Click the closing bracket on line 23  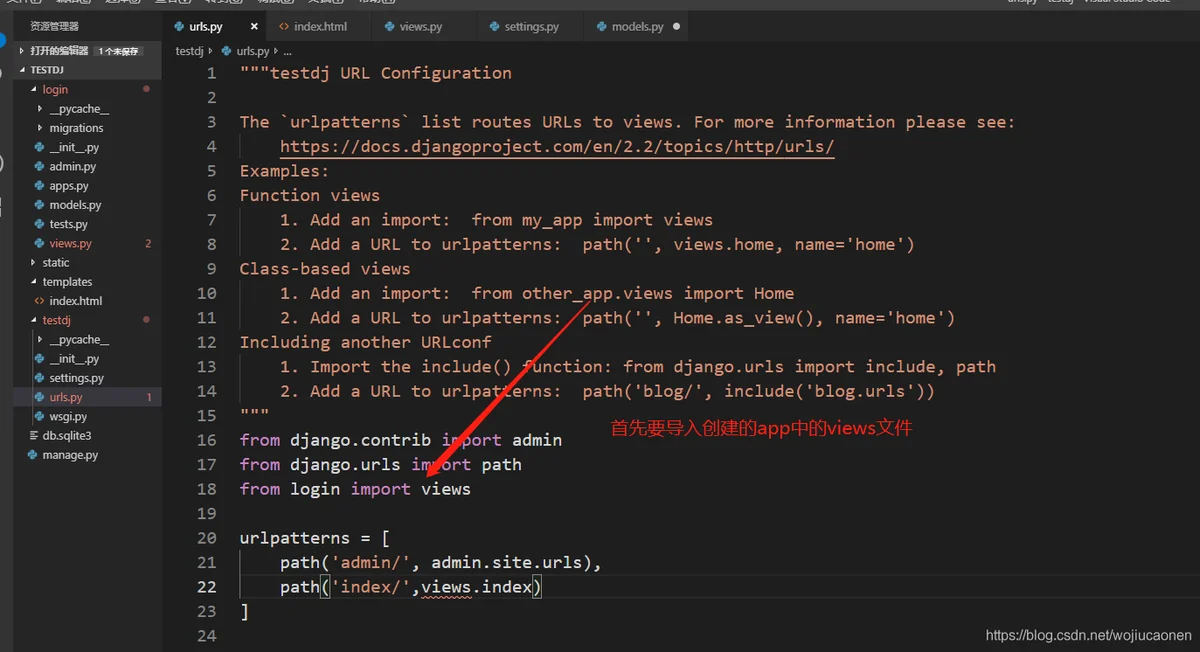(244, 611)
